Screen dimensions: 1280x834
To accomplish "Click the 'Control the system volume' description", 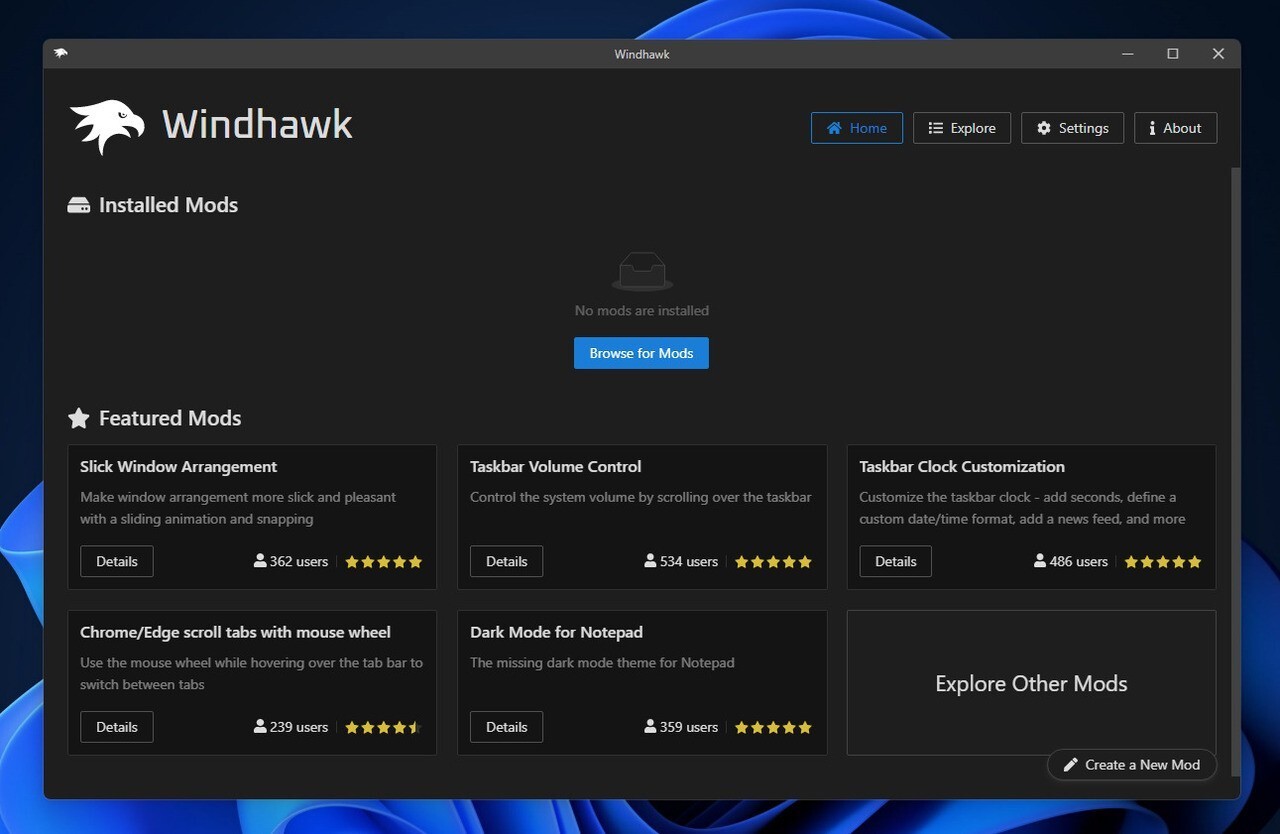I will pyautogui.click(x=641, y=497).
